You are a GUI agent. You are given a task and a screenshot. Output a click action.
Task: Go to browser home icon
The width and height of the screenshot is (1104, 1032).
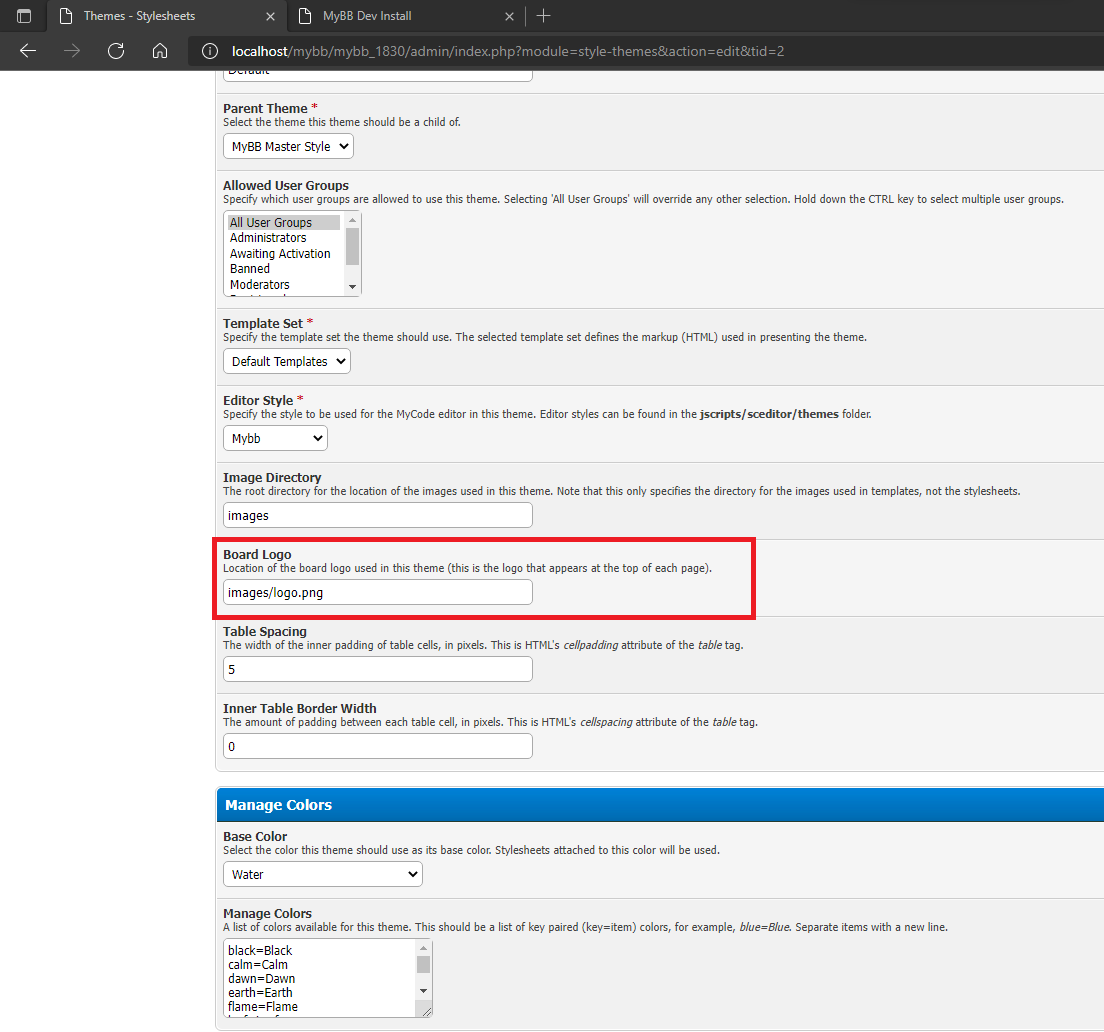159,51
